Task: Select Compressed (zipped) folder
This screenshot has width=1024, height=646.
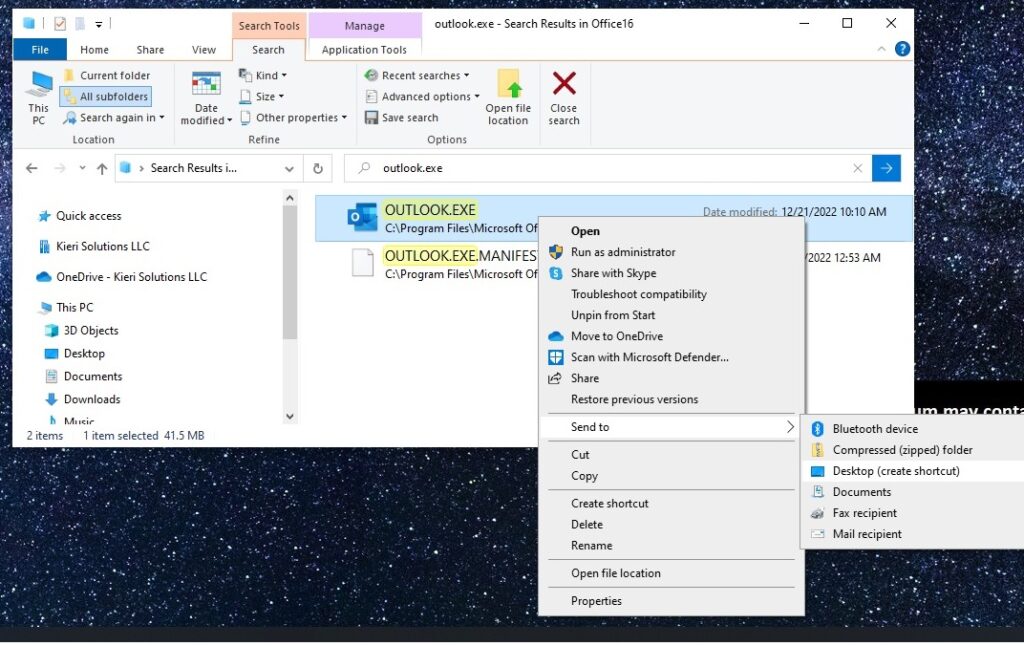Action: click(914, 450)
